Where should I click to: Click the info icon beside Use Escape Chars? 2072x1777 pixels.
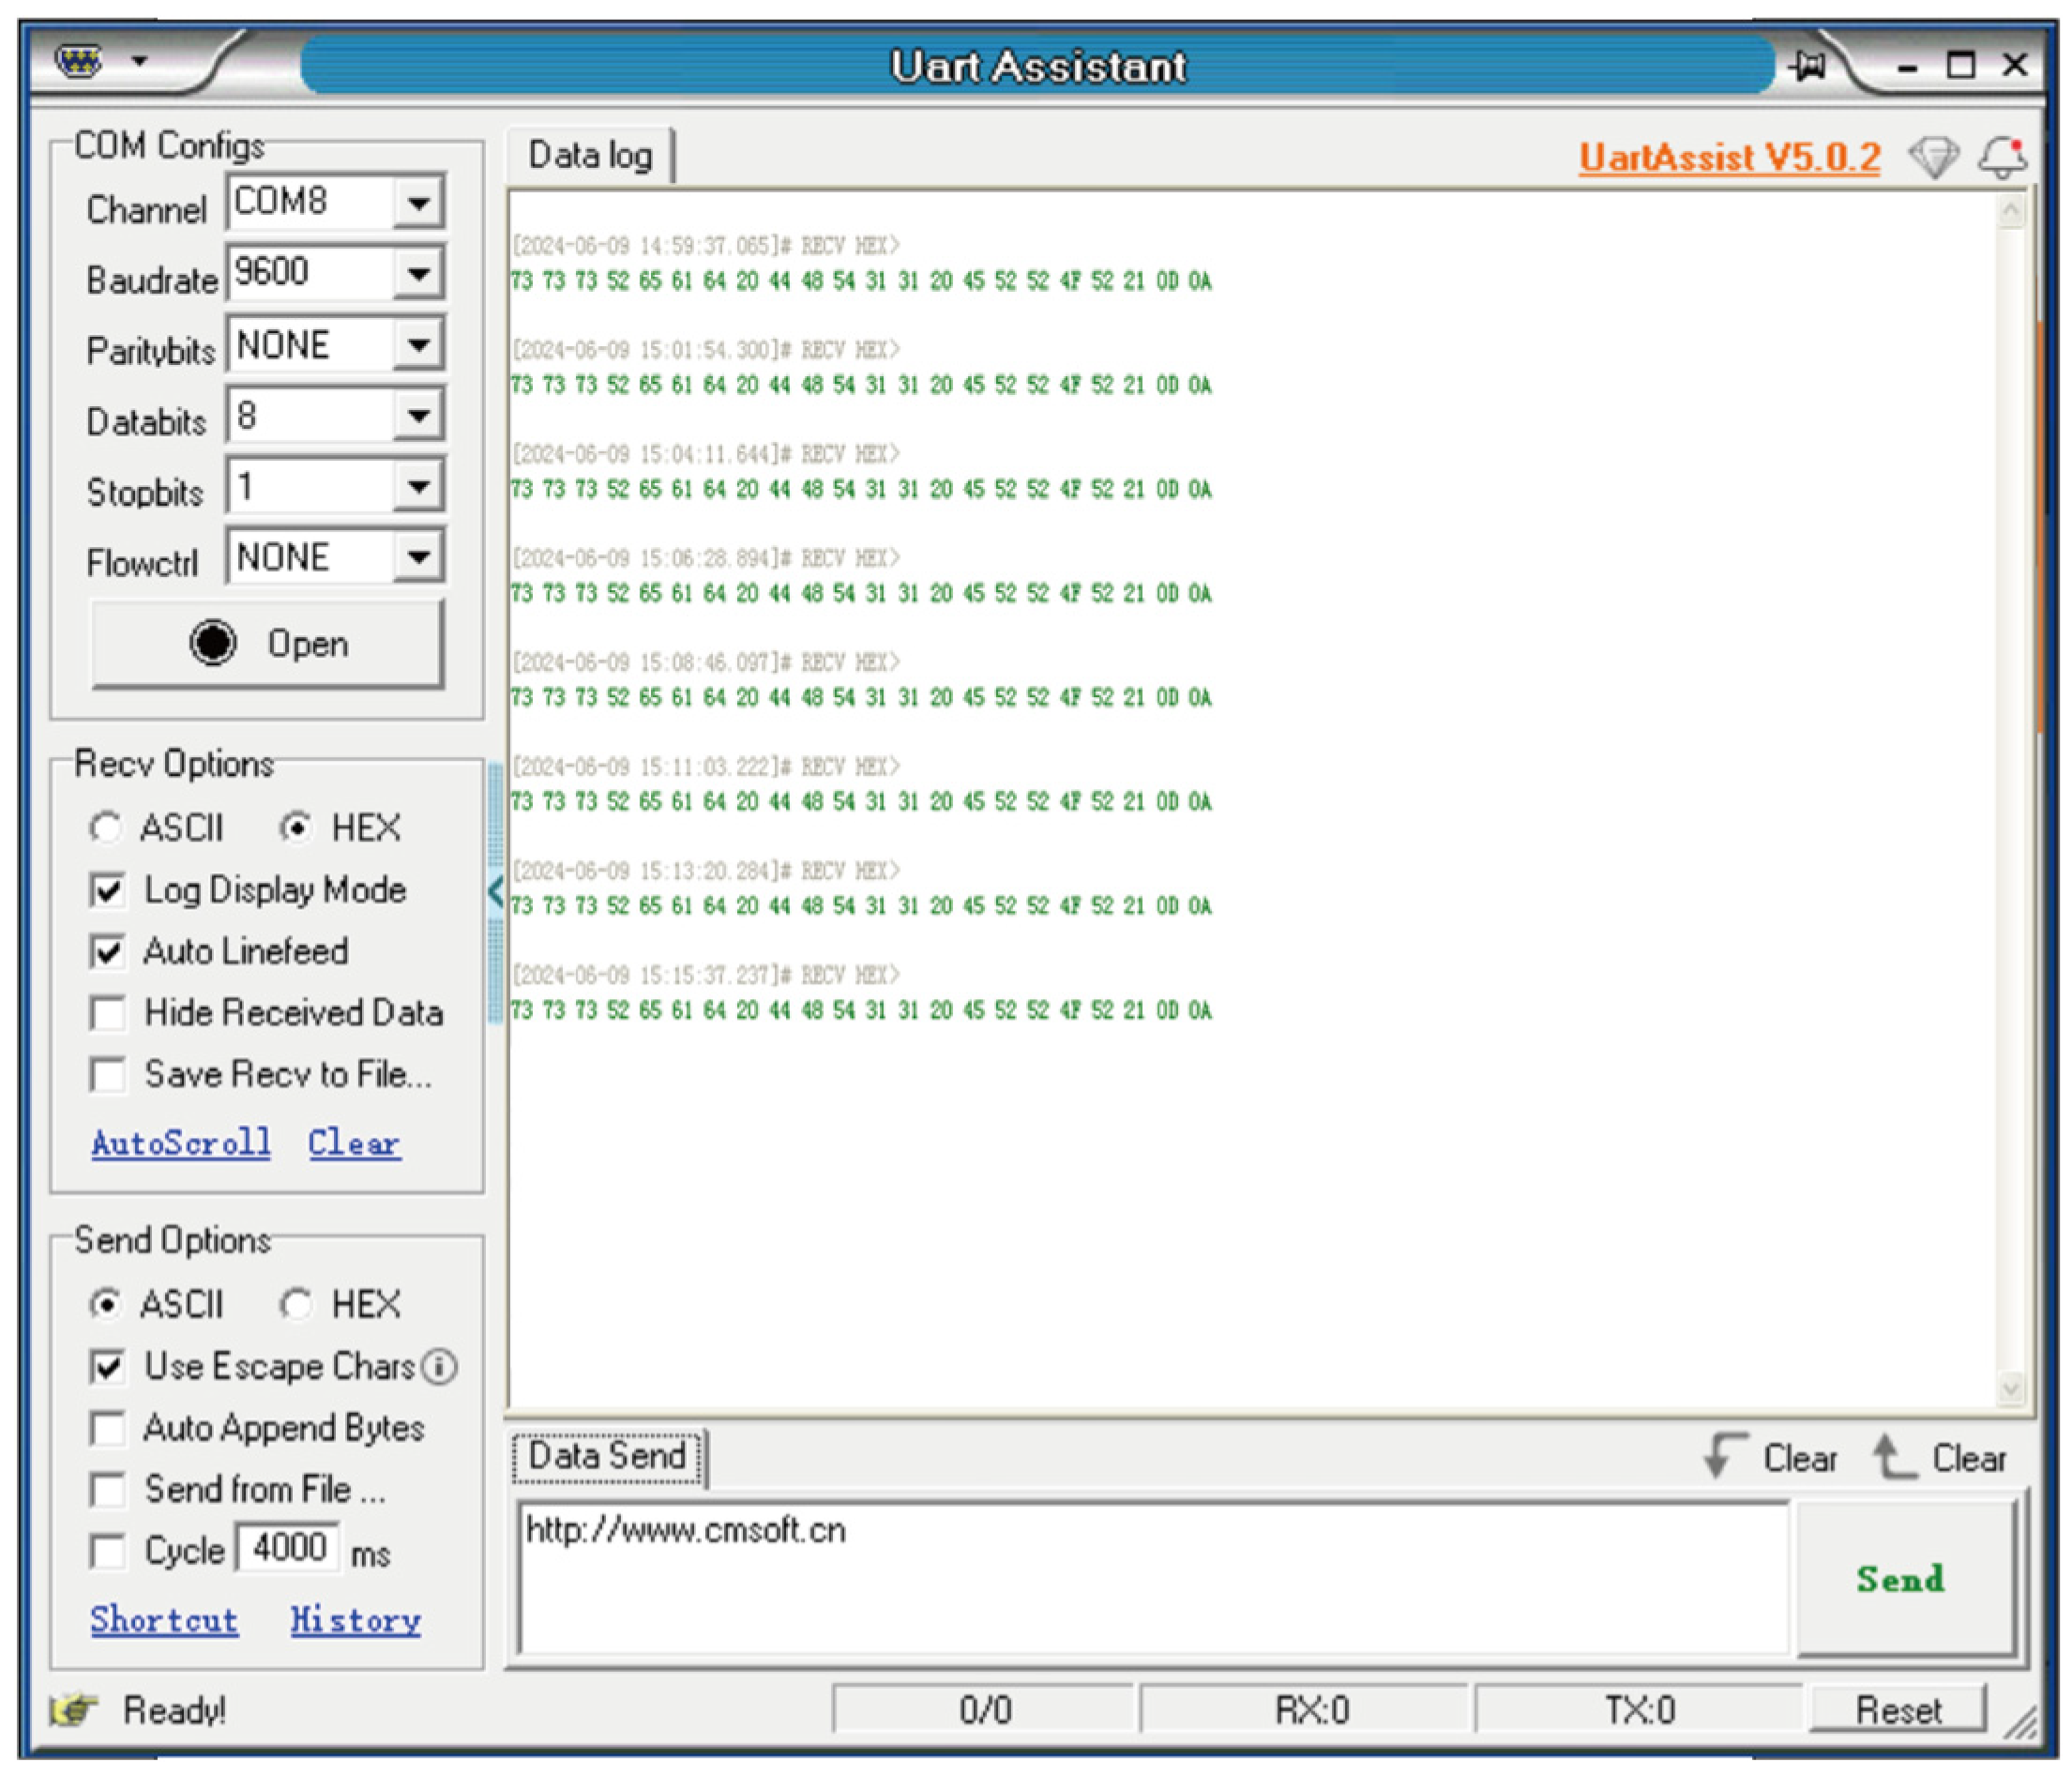[440, 1366]
